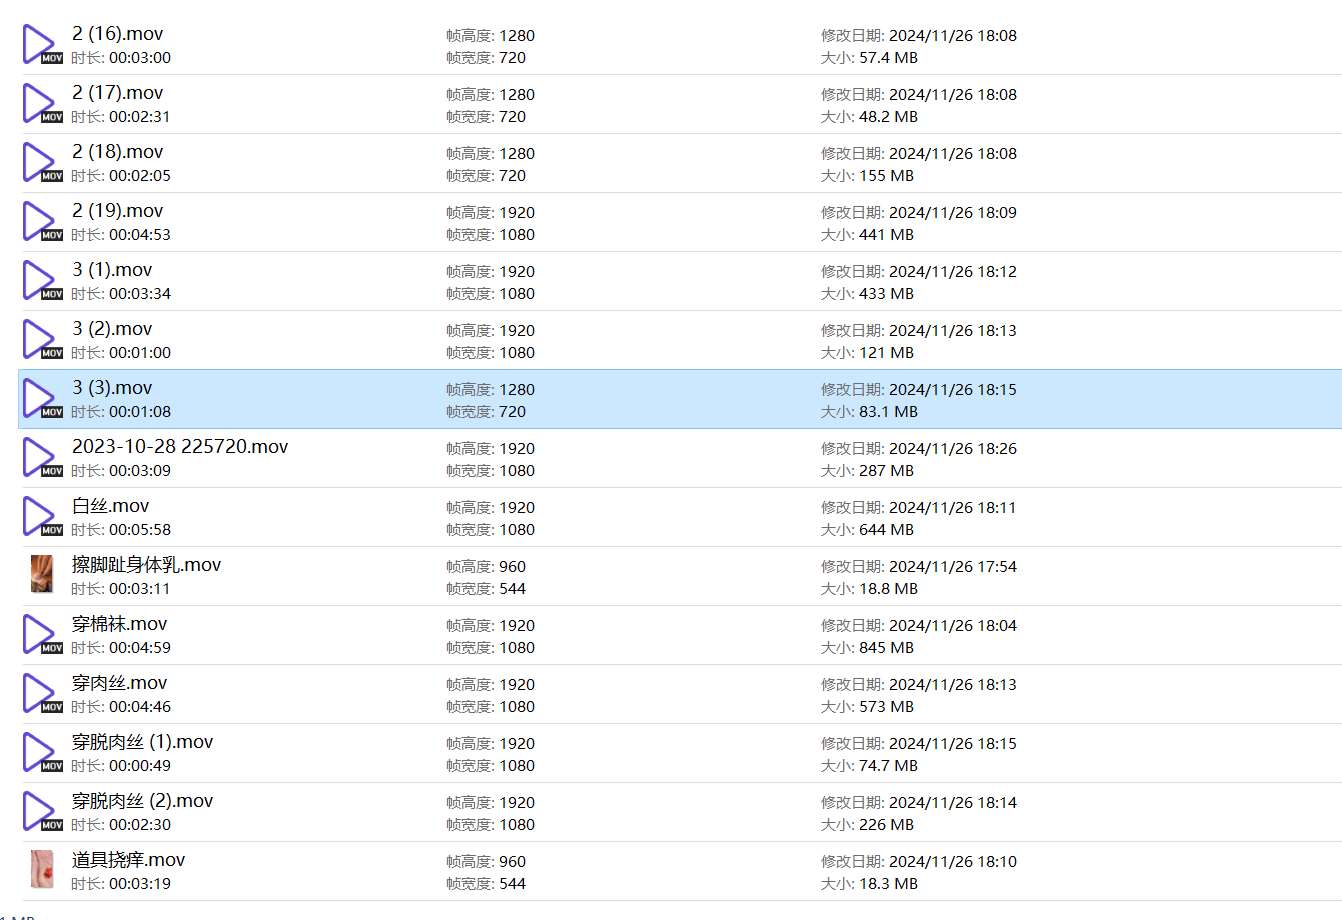Click the file icon for 3 (1).mov
1342x920 pixels.
[41, 281]
